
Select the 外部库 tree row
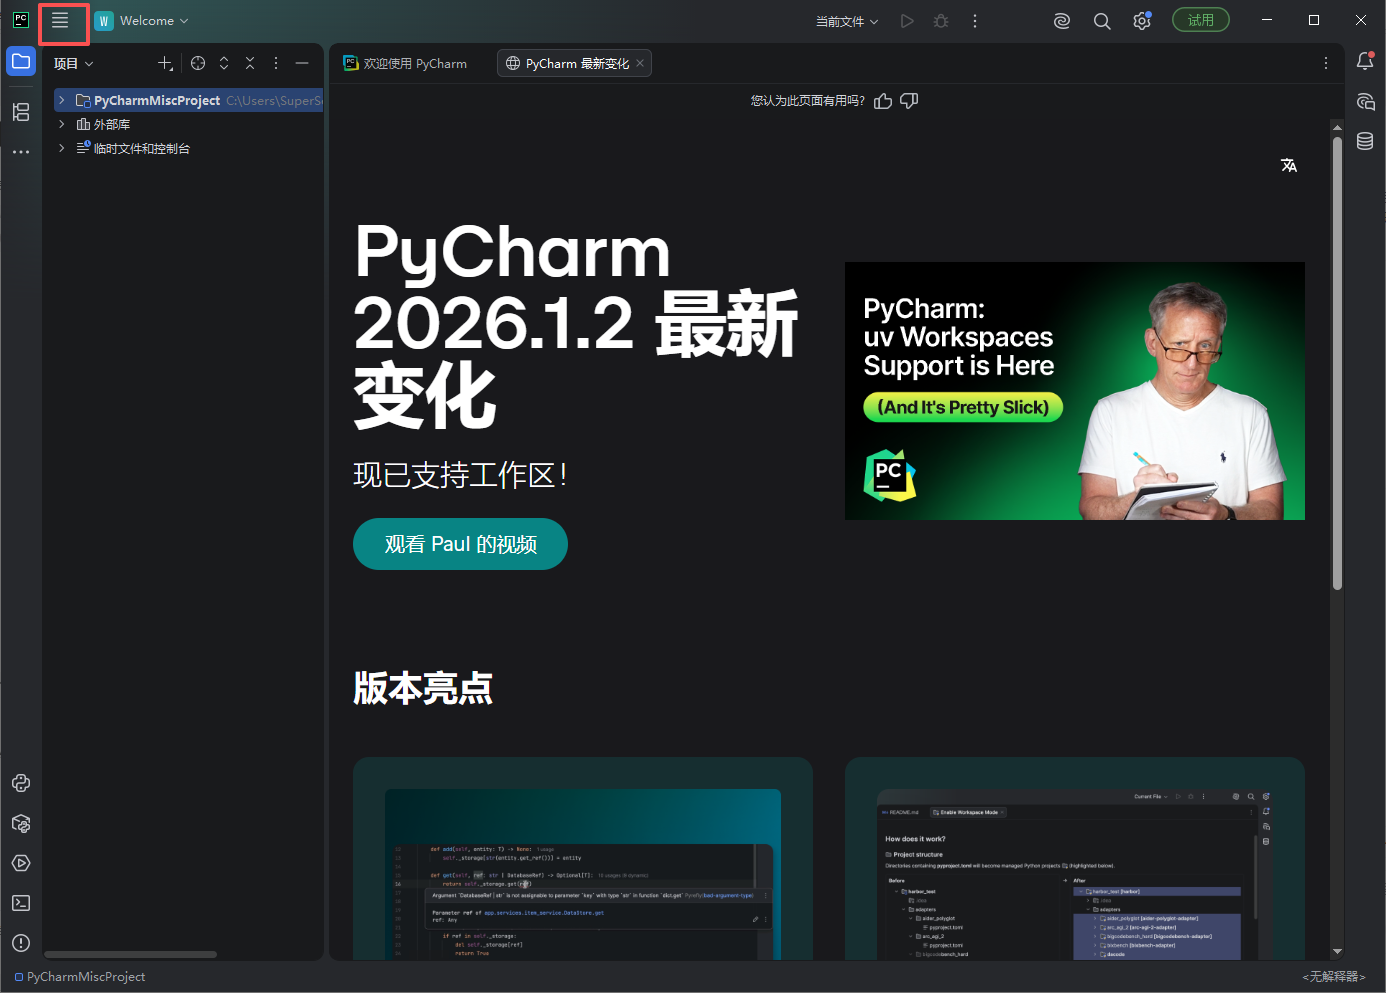pos(188,124)
